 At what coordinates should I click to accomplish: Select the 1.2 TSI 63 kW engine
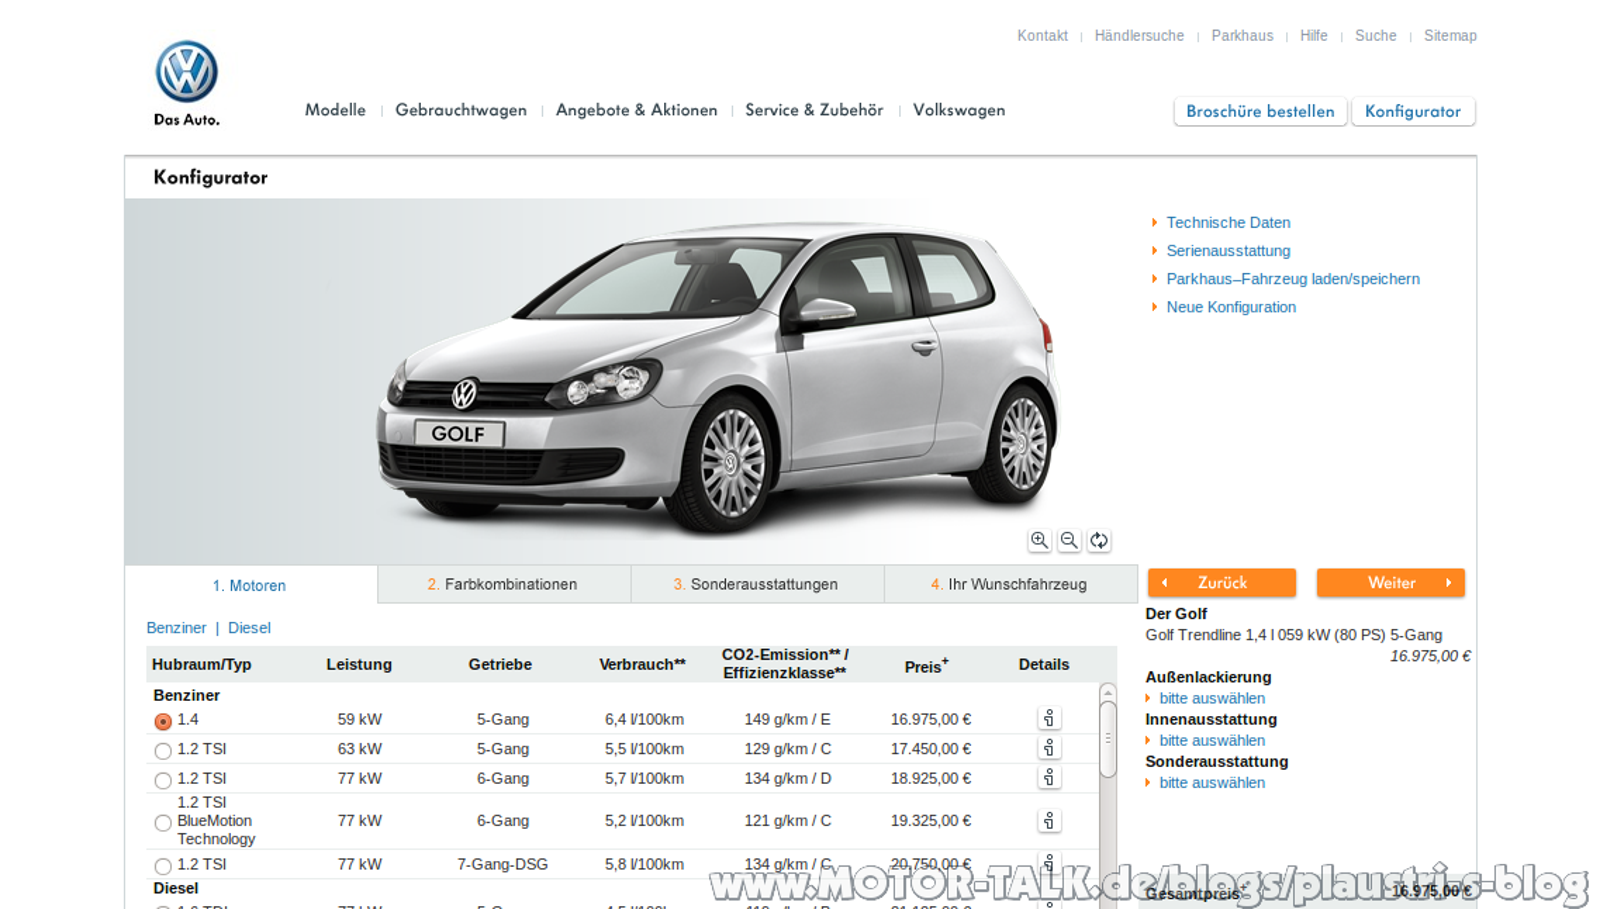(x=163, y=750)
